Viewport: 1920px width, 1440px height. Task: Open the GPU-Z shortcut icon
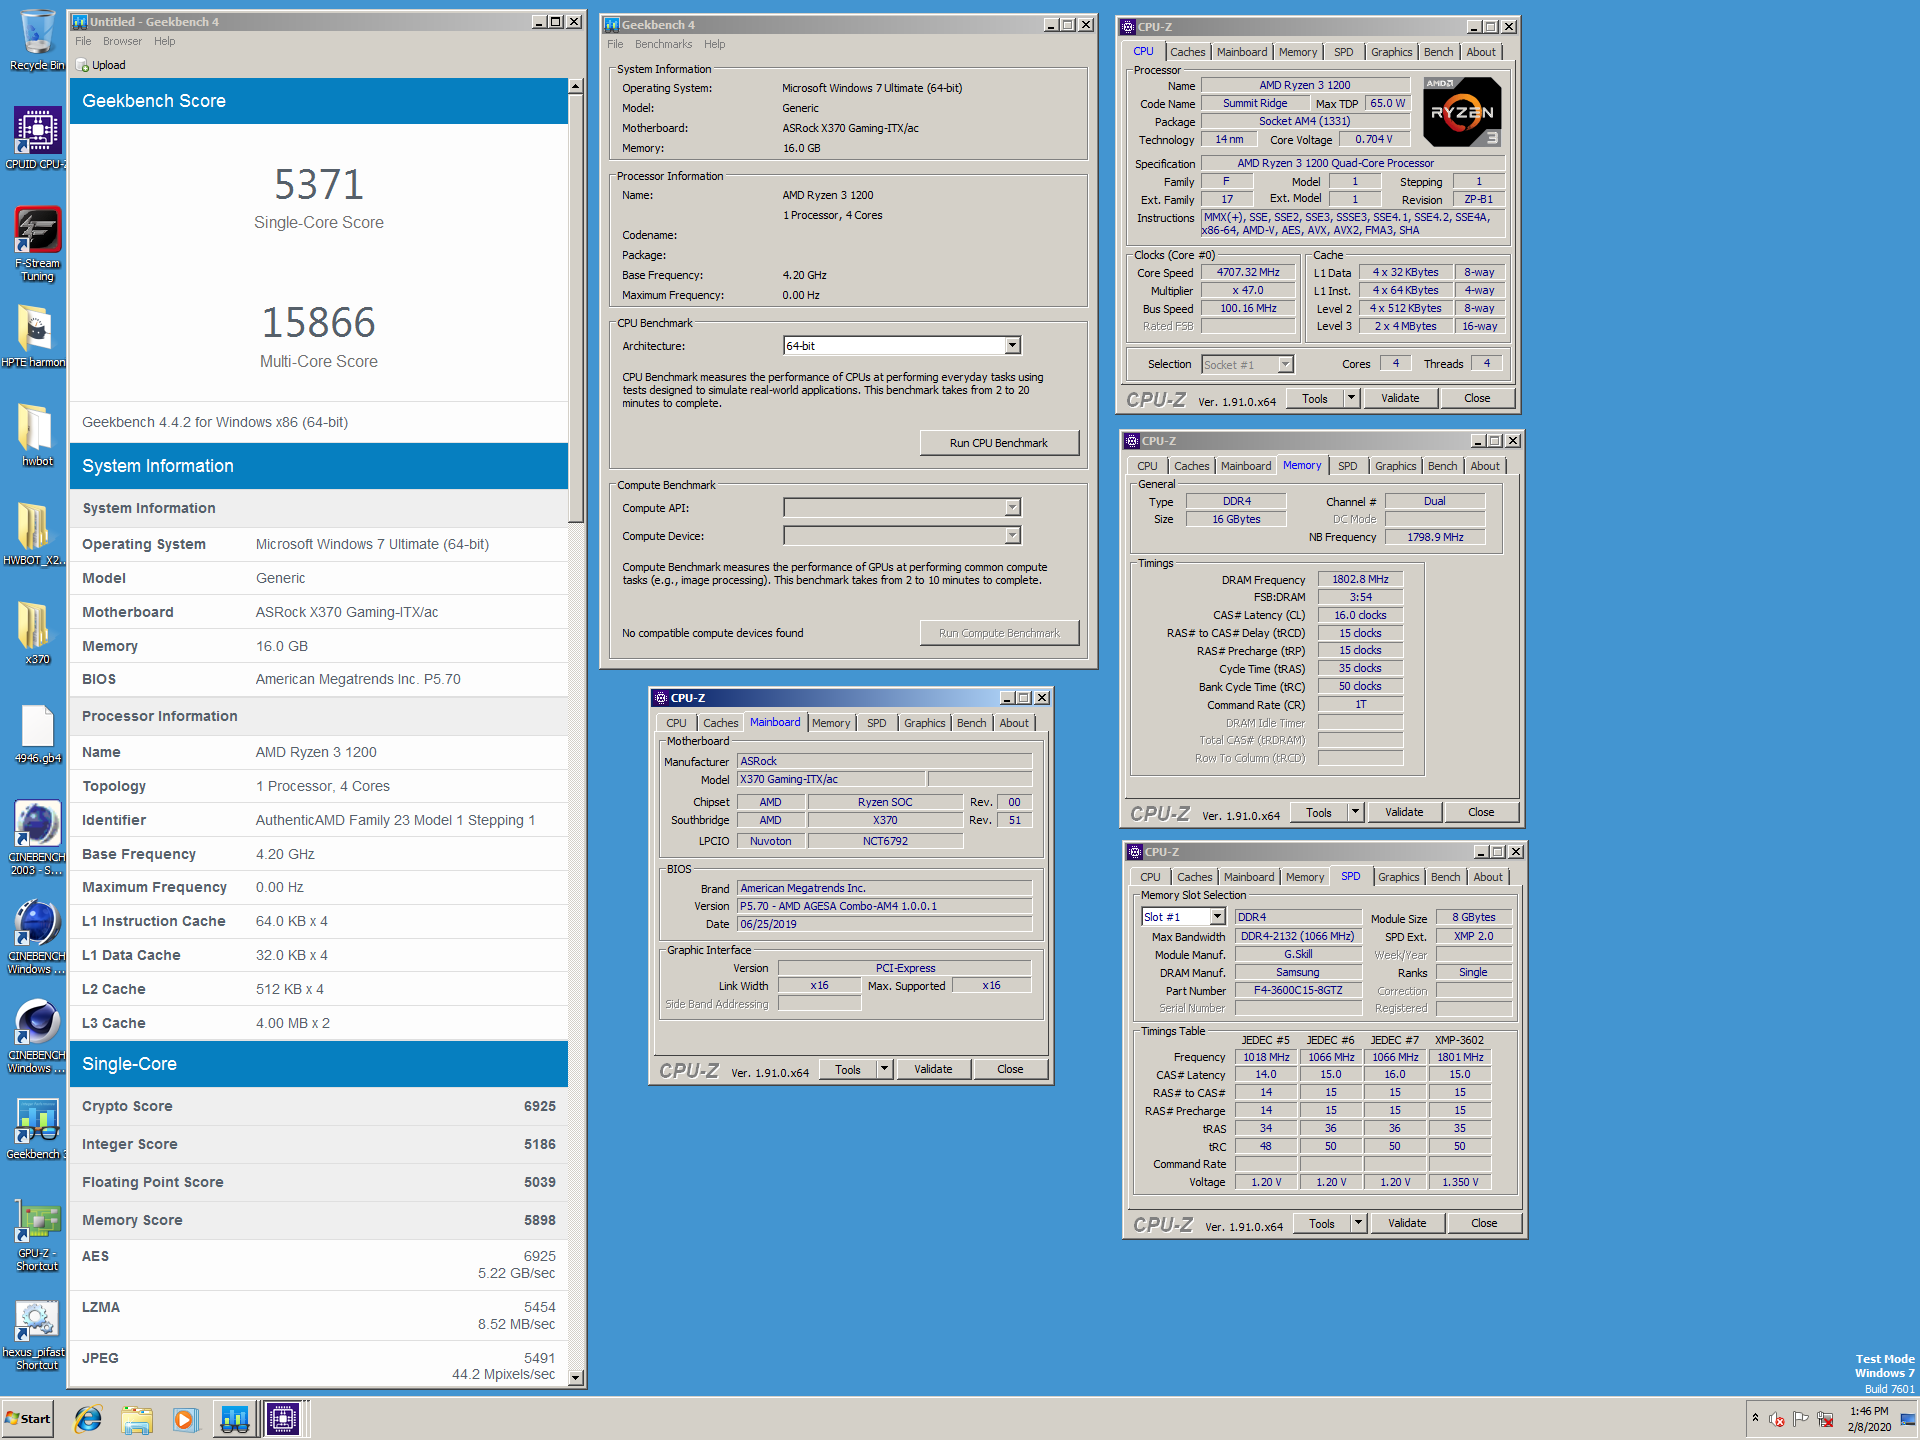(x=37, y=1234)
